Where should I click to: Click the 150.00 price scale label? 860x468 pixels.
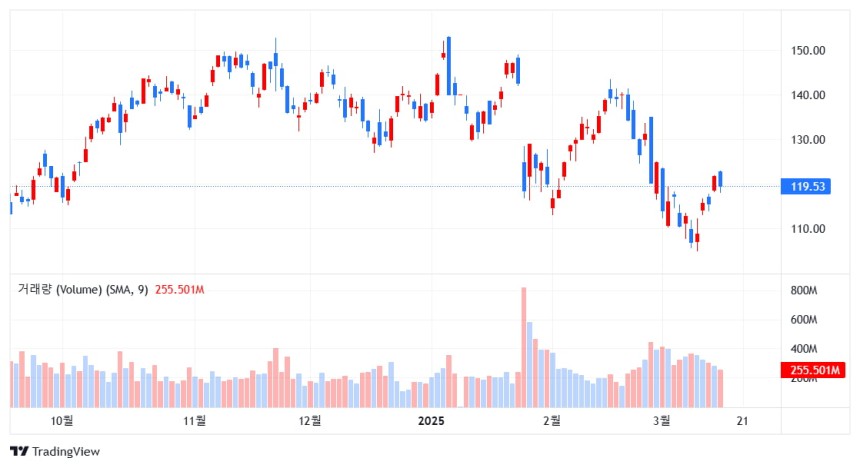click(x=807, y=50)
